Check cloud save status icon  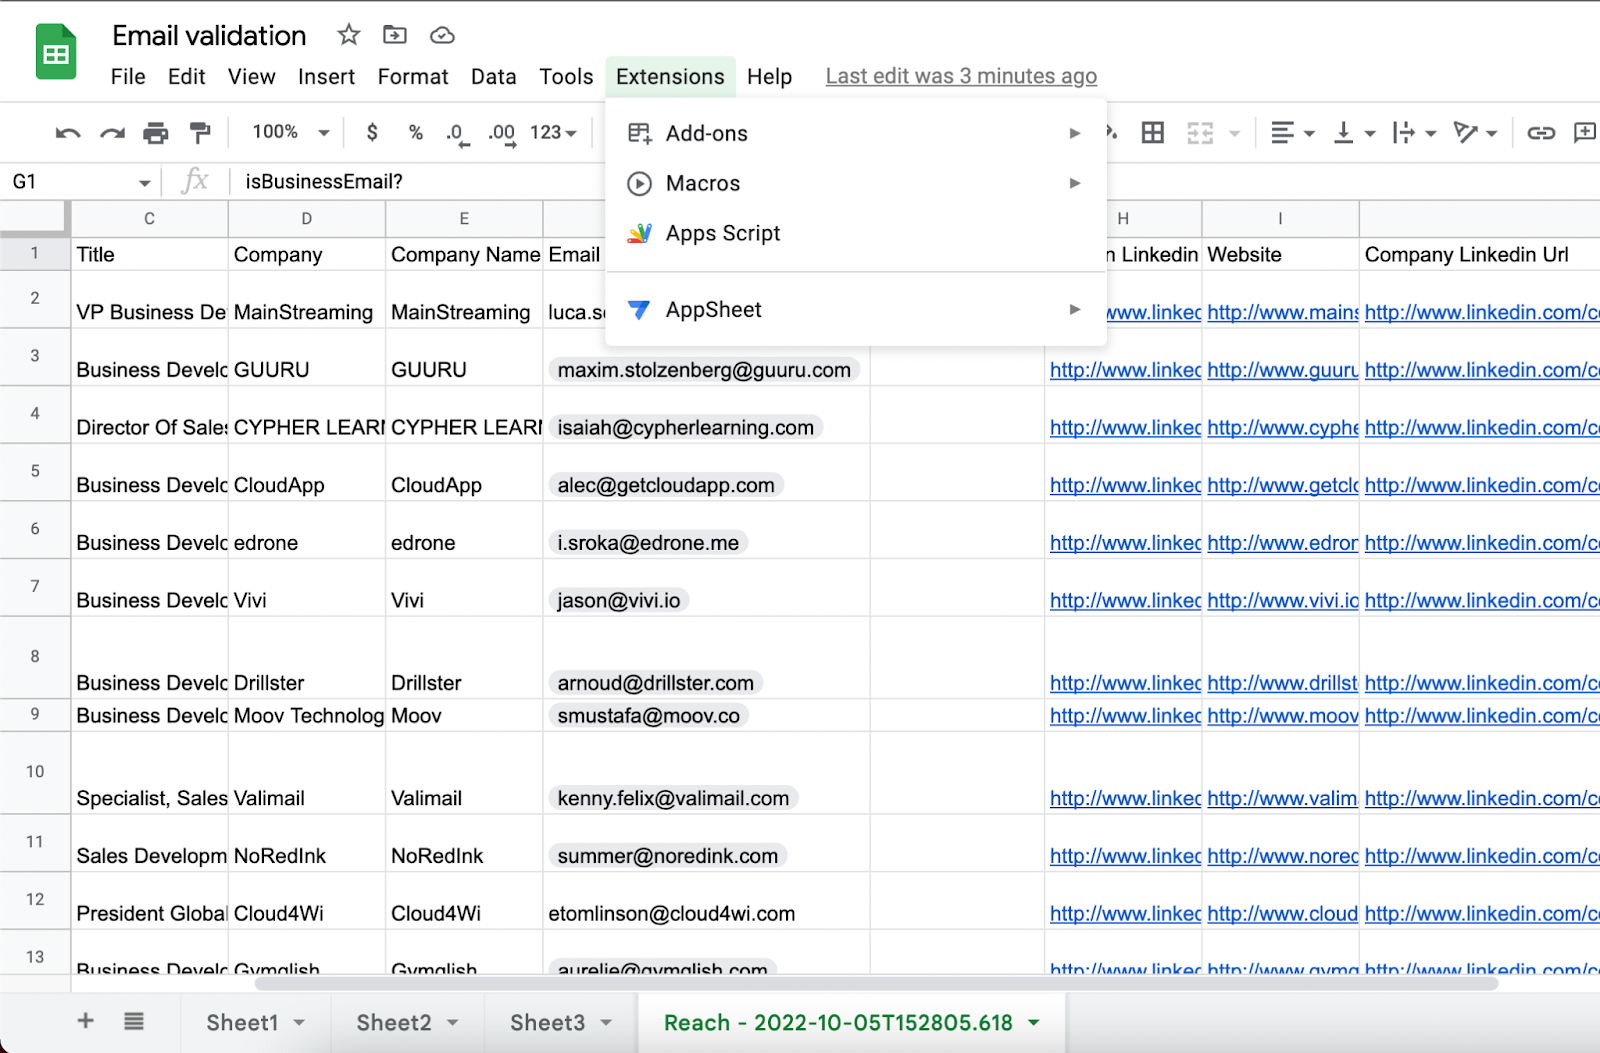(442, 36)
